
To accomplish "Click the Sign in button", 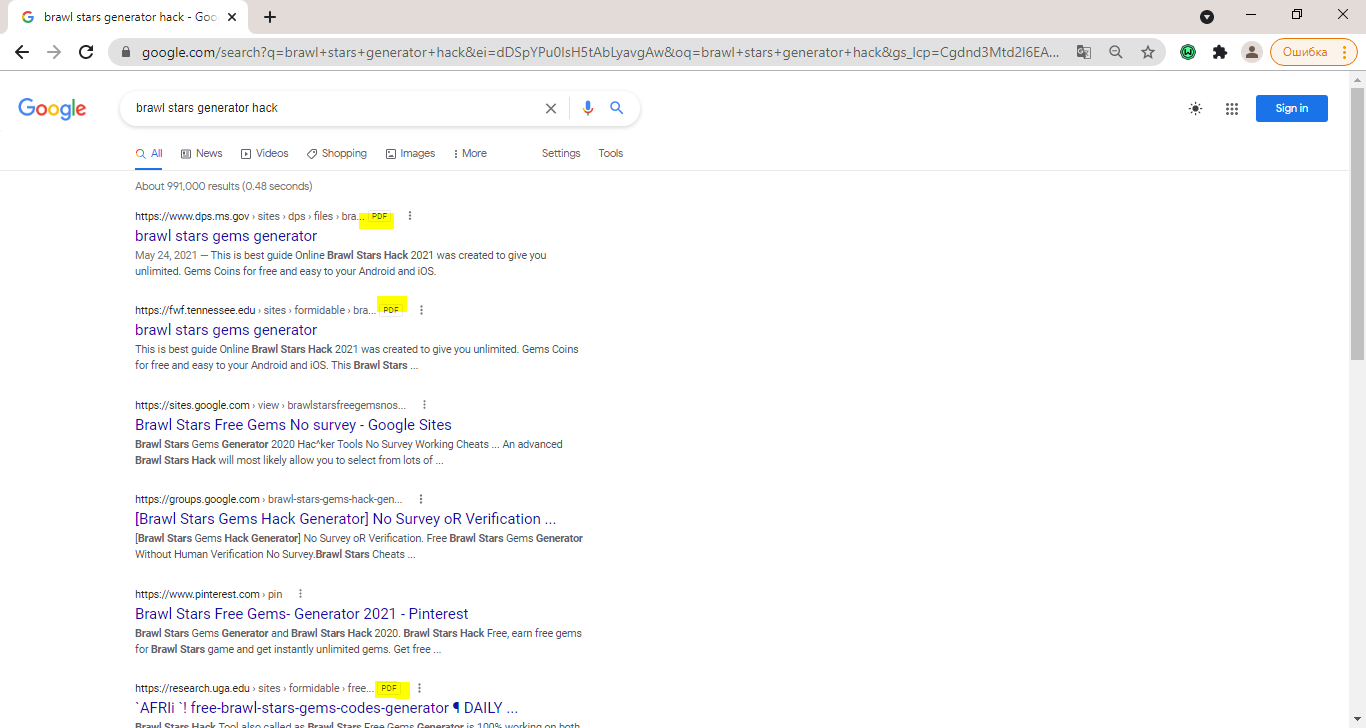I will coord(1291,108).
